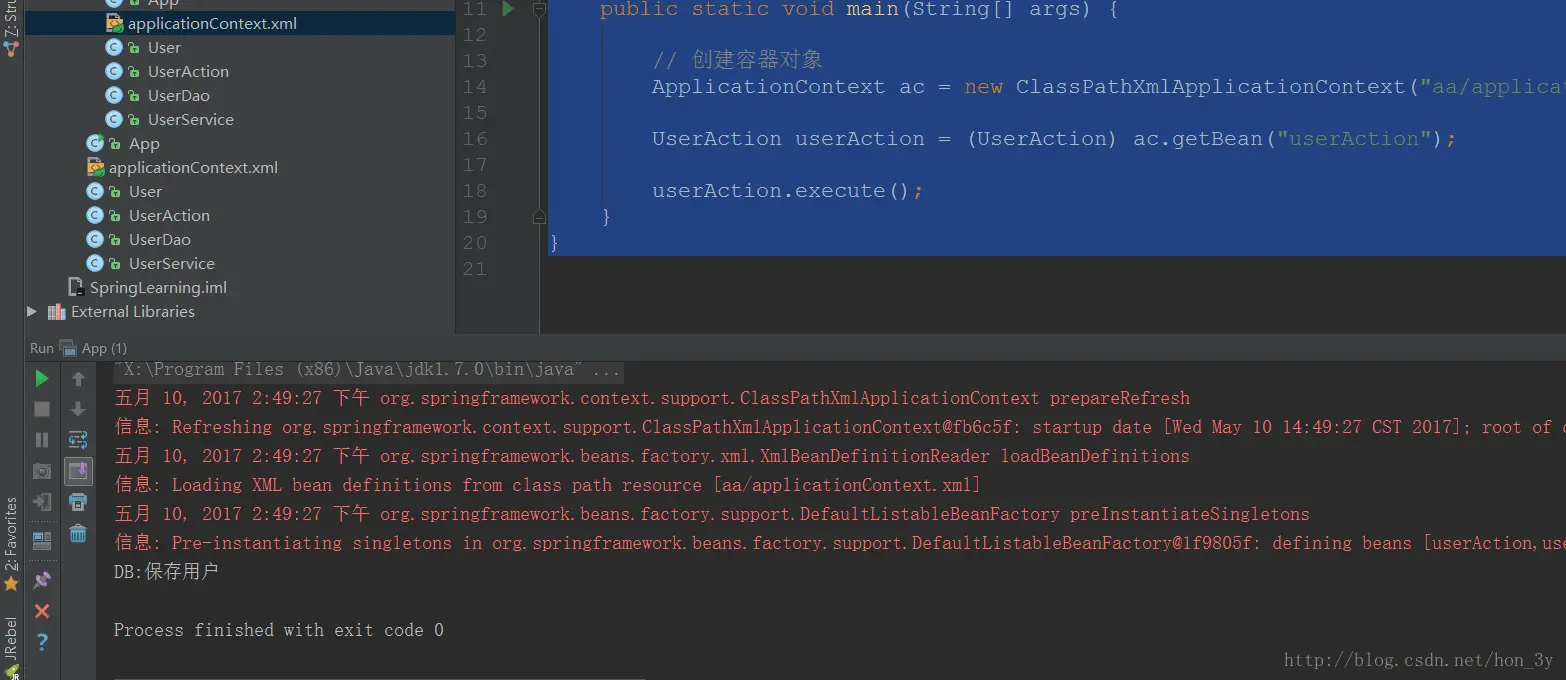
Task: Click the Exit icon in Run toolbar
Action: point(42,502)
